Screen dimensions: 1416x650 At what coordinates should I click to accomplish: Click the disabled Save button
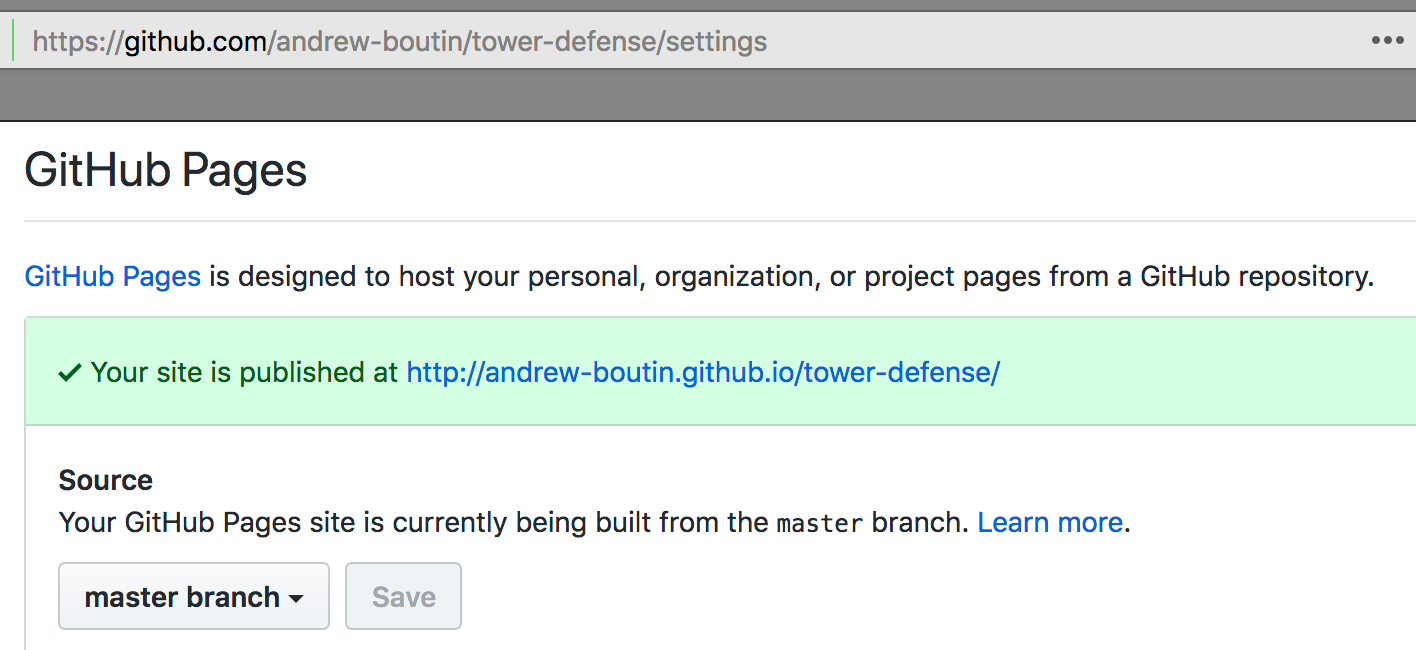click(x=404, y=596)
